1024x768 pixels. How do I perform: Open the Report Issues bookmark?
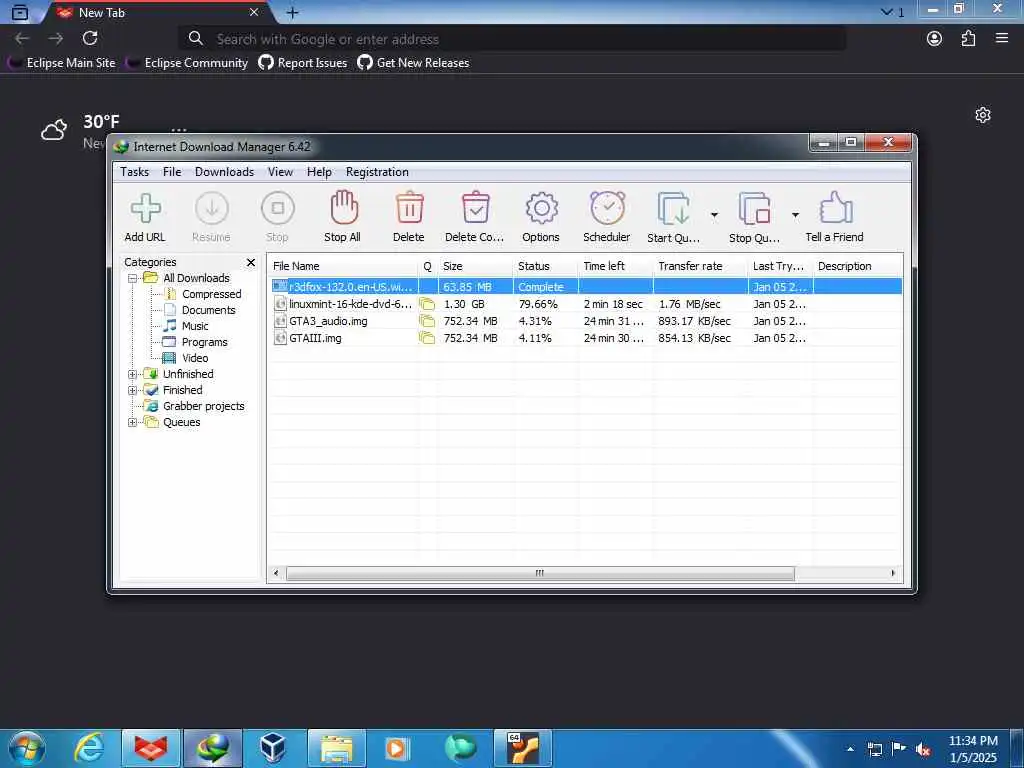coord(302,63)
